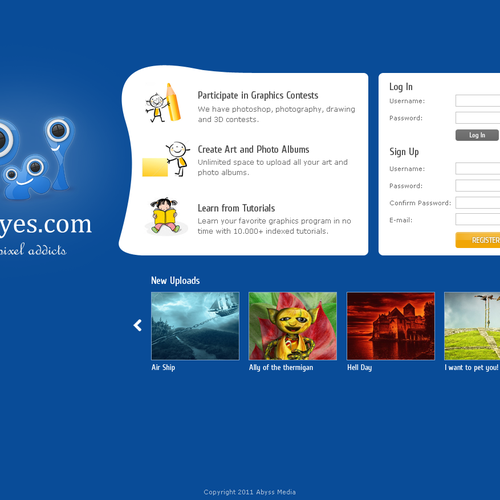Focus the E-mail input field

pyautogui.click(x=478, y=220)
